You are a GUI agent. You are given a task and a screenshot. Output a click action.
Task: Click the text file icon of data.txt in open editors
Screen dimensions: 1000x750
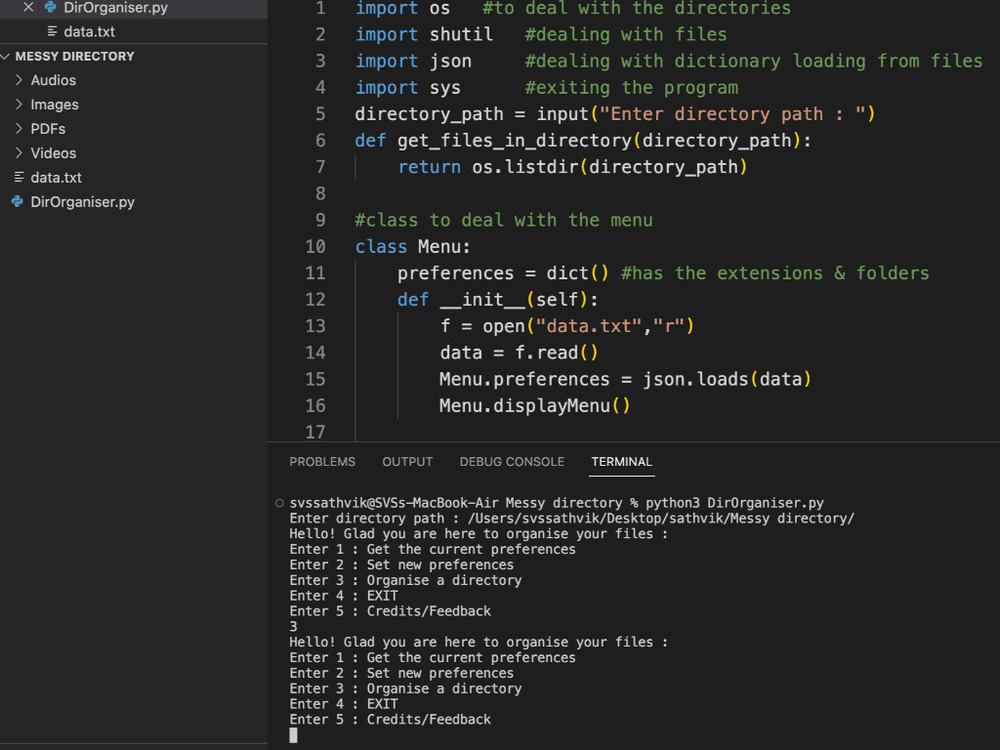coord(52,31)
